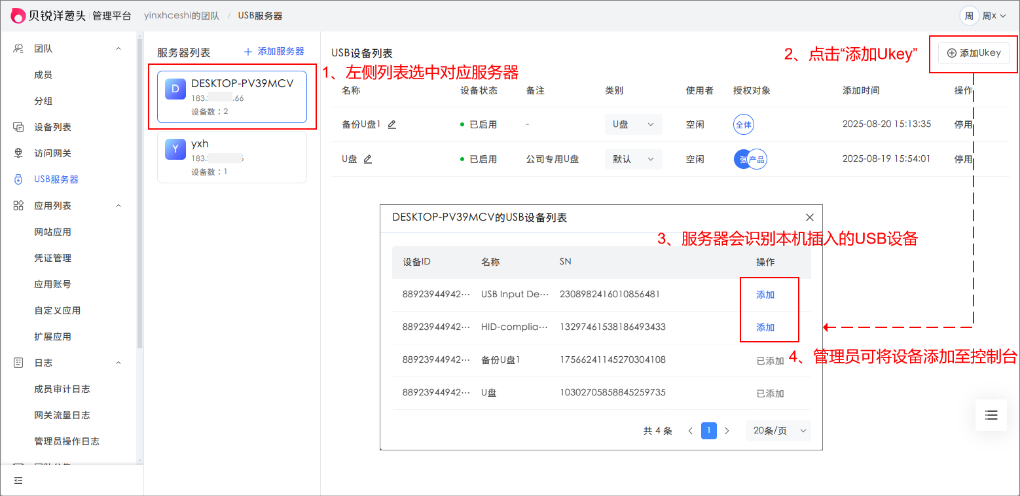This screenshot has height=496, width=1020.
Task: Open the U盘 category dropdown for 备份U盘1
Action: click(633, 124)
